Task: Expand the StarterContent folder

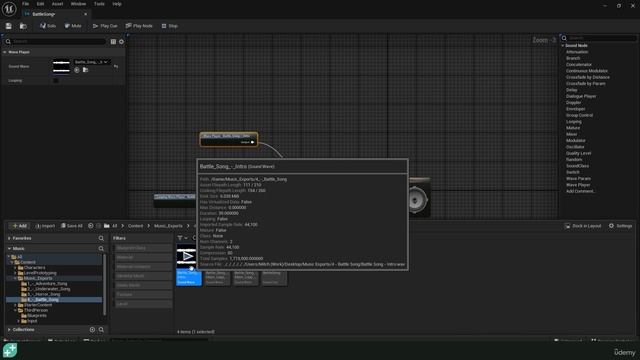Action: point(15,305)
